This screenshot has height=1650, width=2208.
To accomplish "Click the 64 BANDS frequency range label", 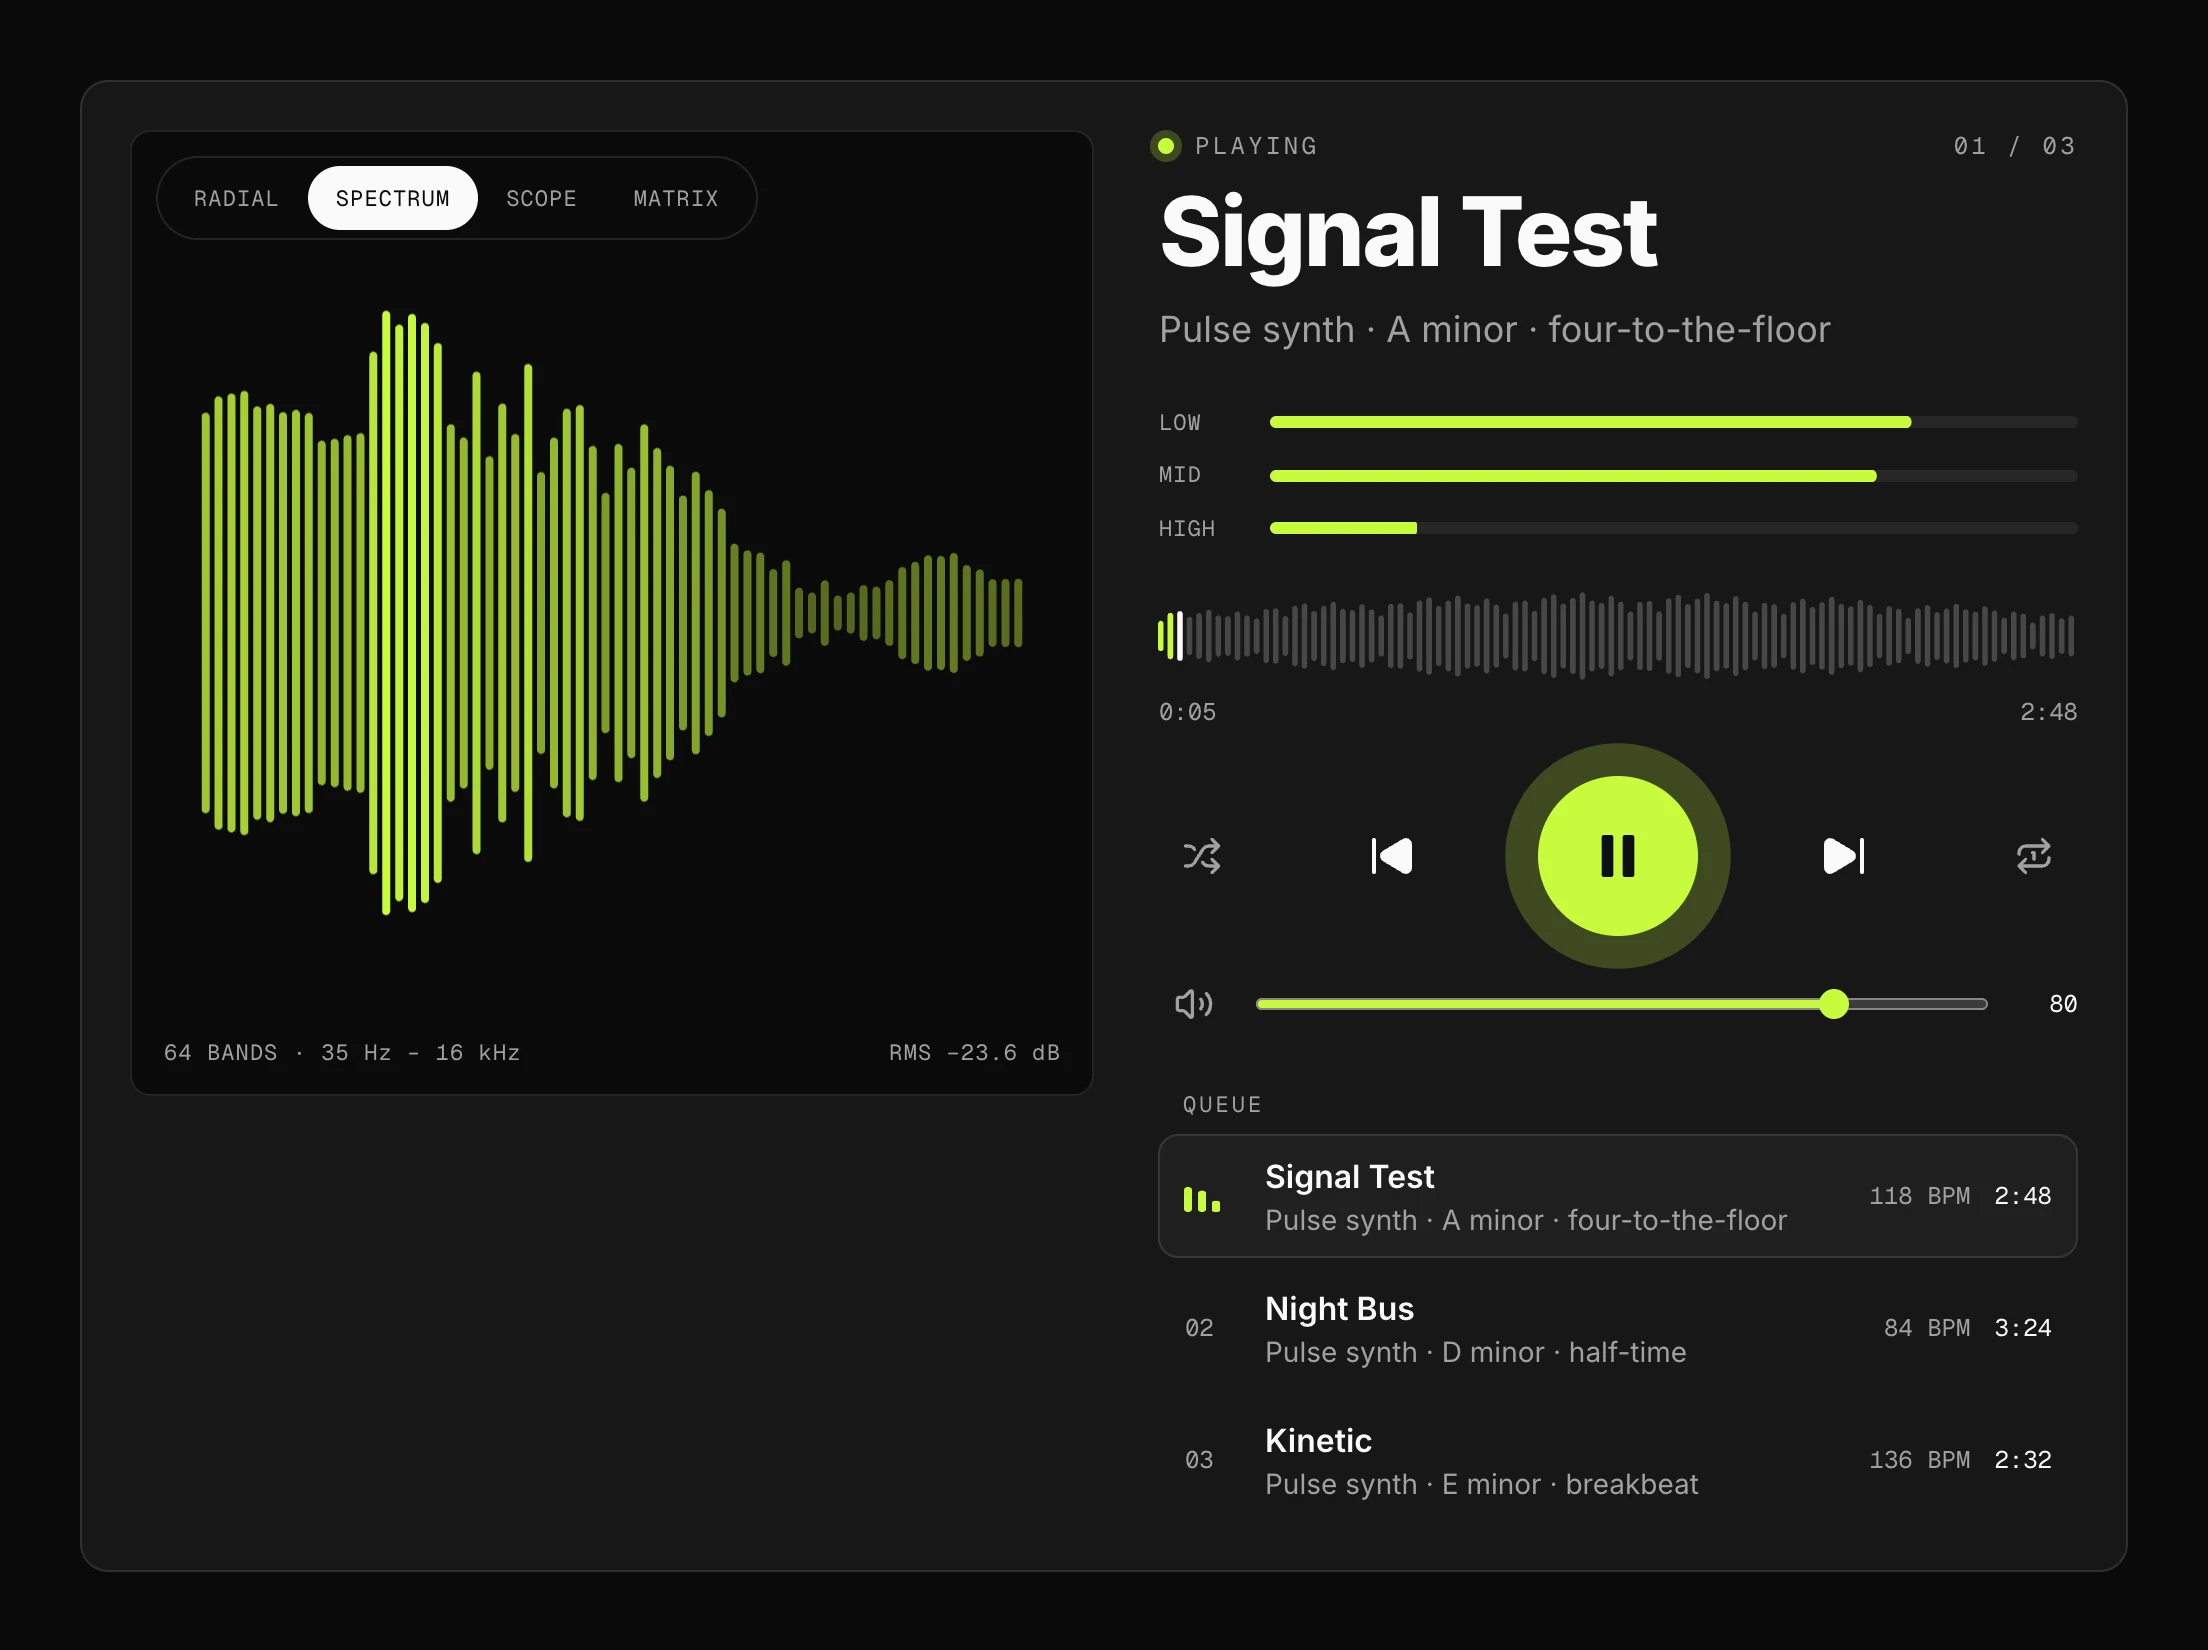I will [341, 1053].
